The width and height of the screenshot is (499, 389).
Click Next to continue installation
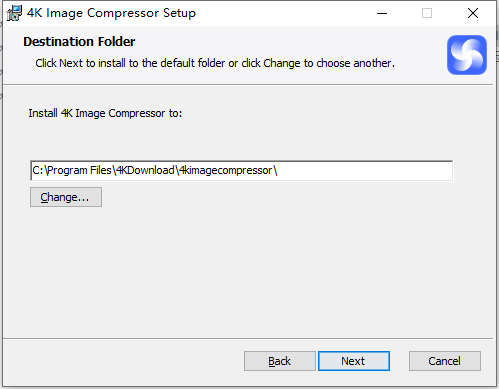pos(354,361)
